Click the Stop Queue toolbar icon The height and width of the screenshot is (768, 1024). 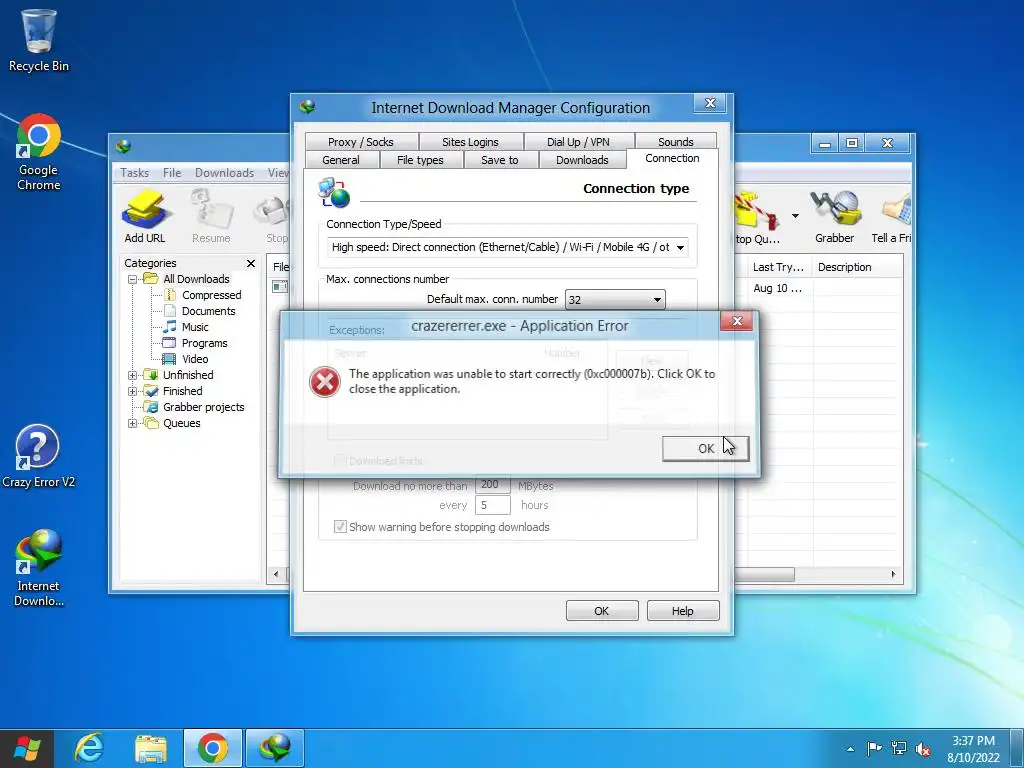click(x=758, y=216)
